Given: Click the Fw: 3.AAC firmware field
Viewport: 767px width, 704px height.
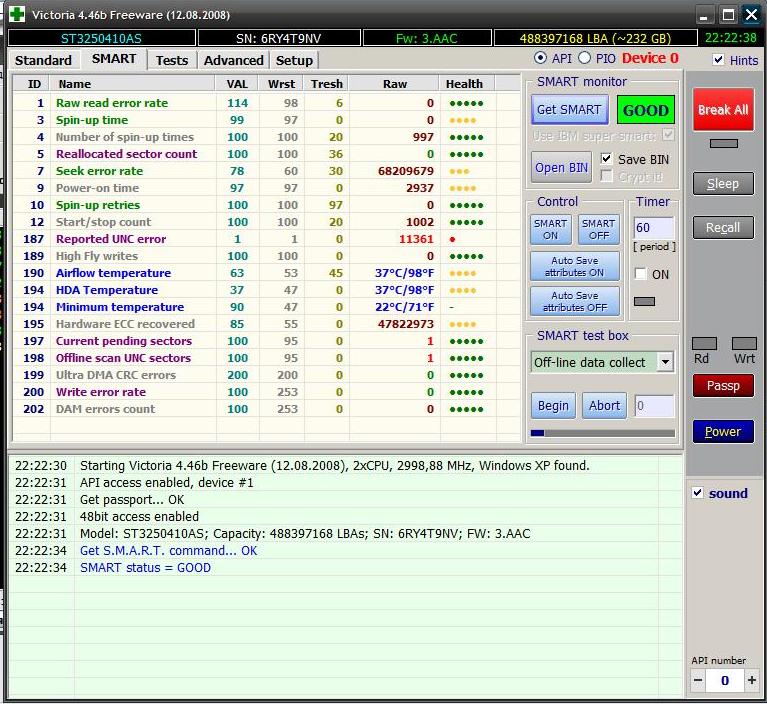Looking at the screenshot, I should pyautogui.click(x=427, y=38).
